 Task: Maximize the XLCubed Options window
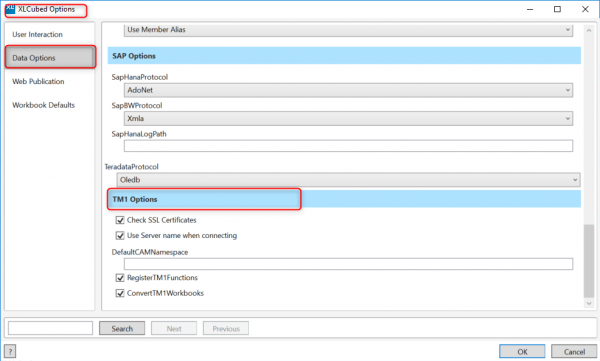click(558, 9)
